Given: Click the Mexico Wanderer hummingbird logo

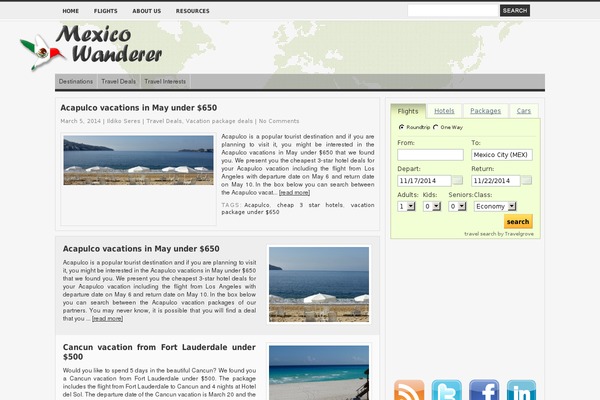Looking at the screenshot, I should pyautogui.click(x=42, y=52).
